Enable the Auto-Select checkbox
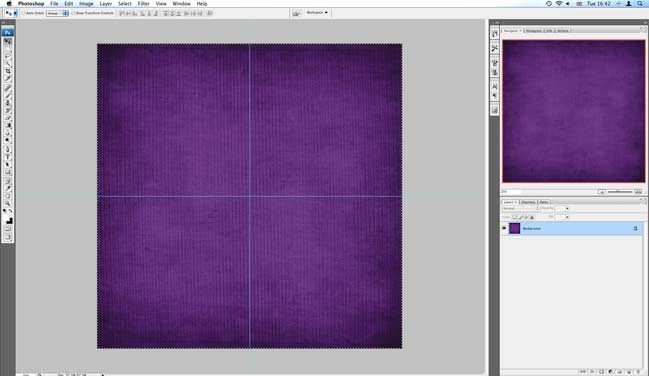649x376 pixels. coord(24,13)
